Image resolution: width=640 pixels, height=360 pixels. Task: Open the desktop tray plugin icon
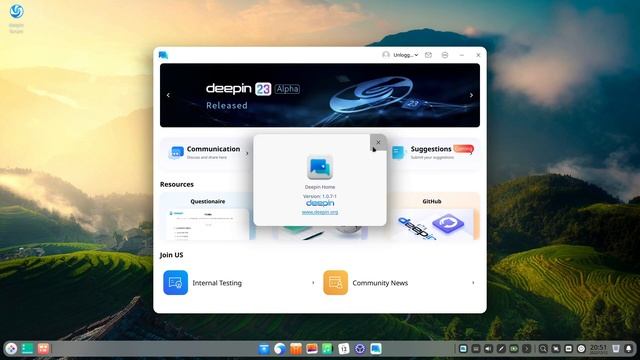point(463,349)
